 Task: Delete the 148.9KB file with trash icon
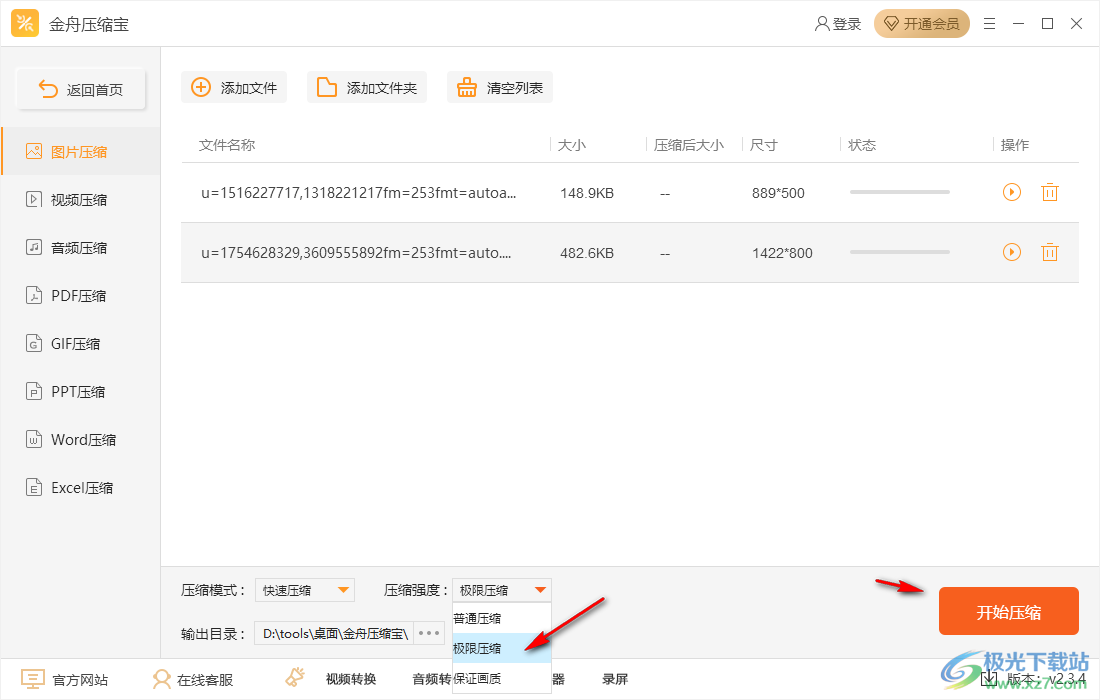click(1049, 191)
